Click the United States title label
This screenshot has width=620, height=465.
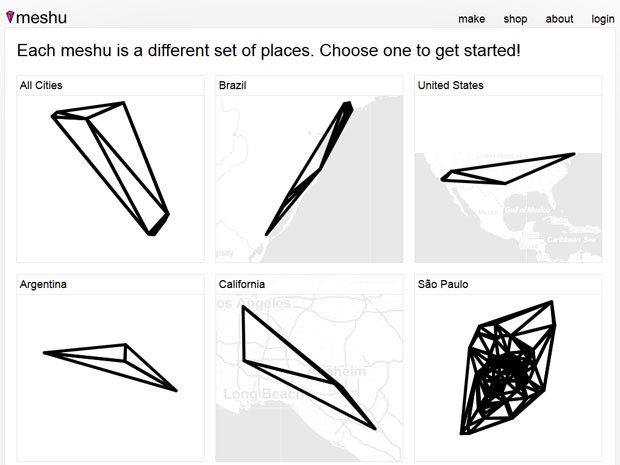click(450, 86)
